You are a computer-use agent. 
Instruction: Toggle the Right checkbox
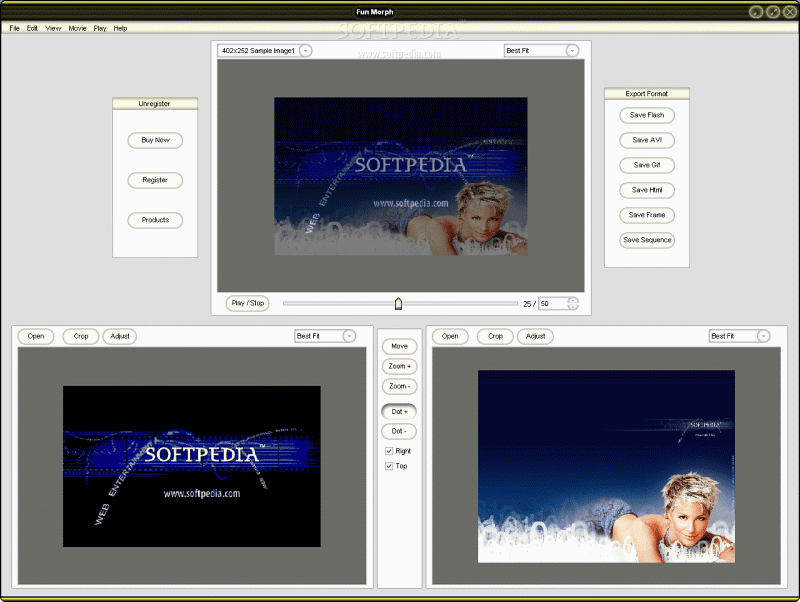(389, 452)
